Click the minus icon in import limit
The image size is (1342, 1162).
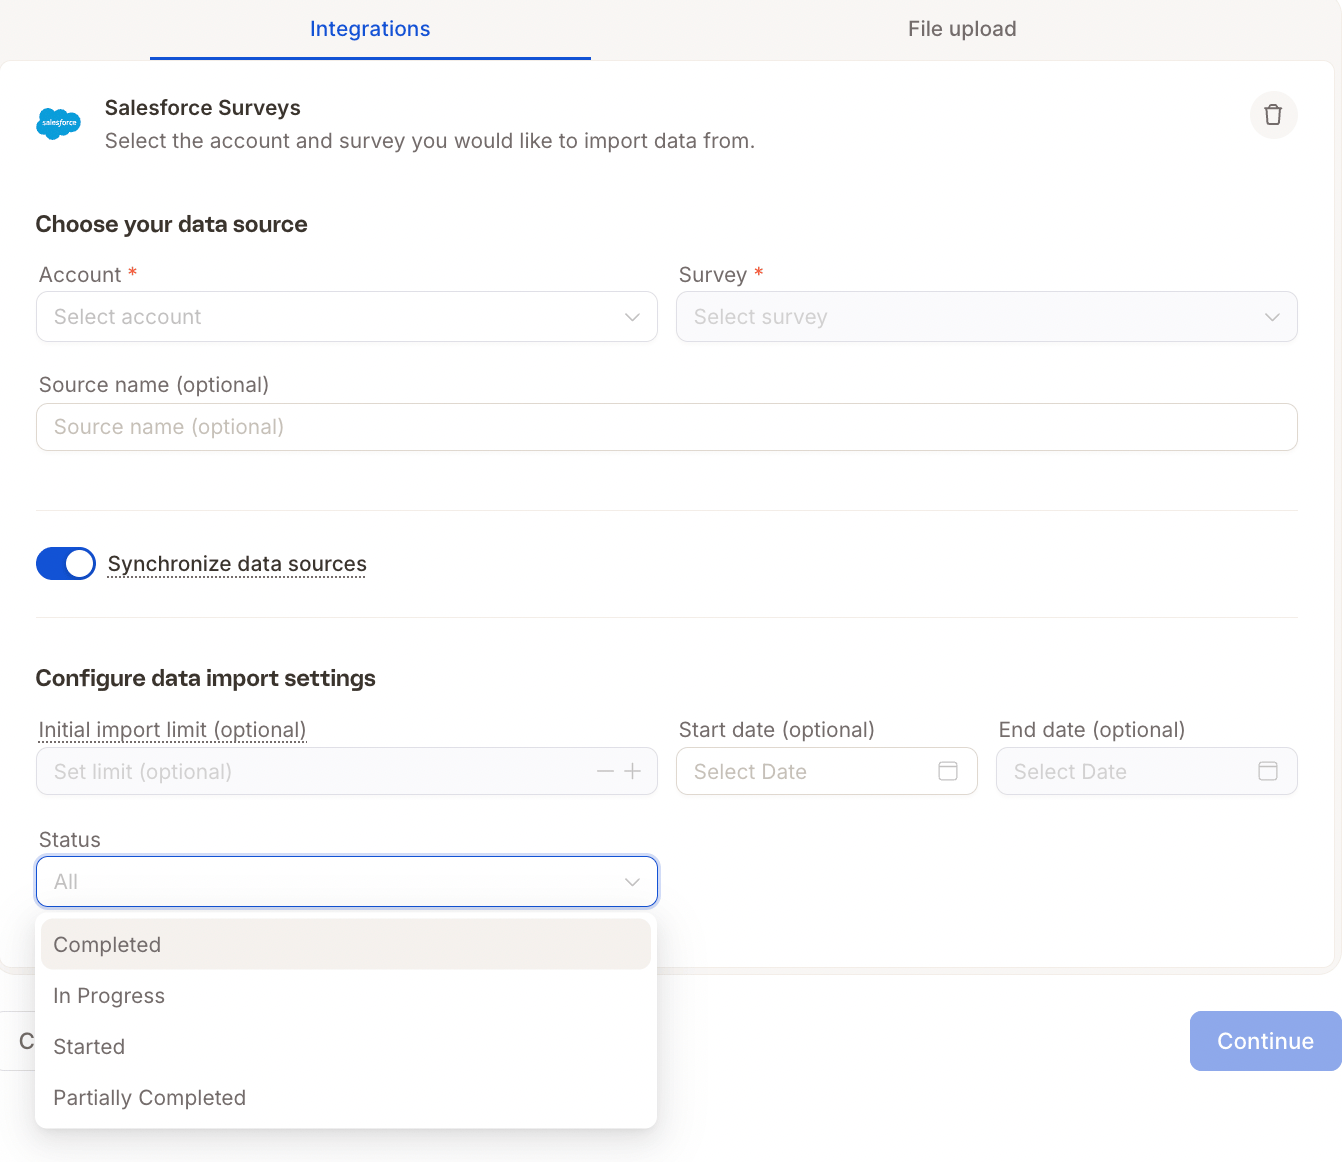605,771
